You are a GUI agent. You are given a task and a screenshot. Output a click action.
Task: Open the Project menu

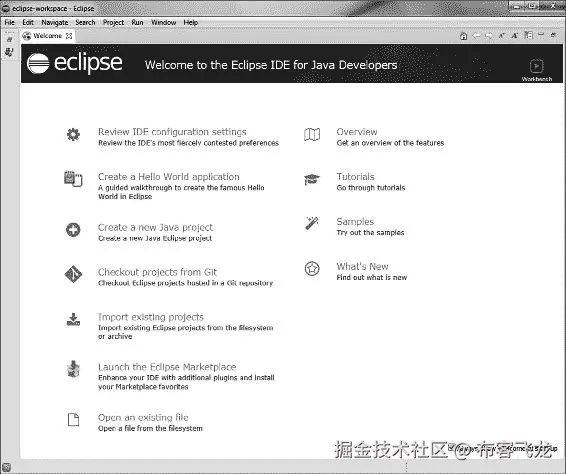[113, 22]
